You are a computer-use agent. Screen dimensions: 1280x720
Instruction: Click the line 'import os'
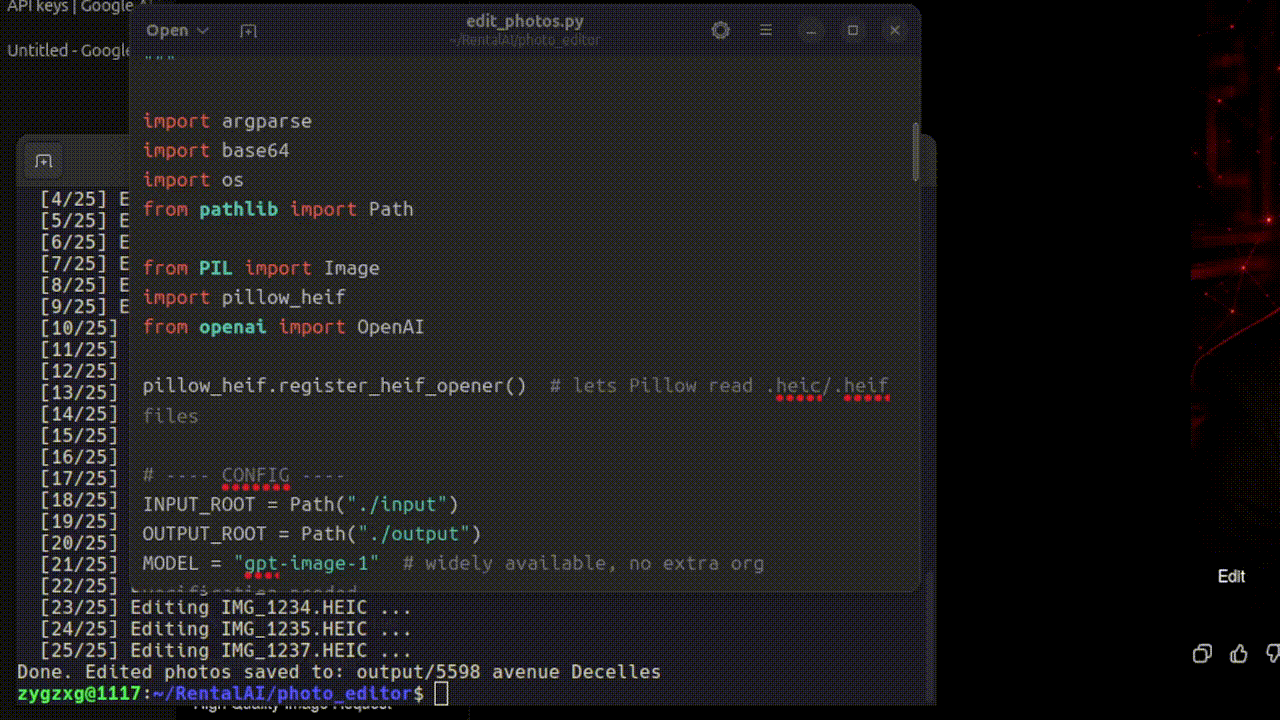(193, 180)
